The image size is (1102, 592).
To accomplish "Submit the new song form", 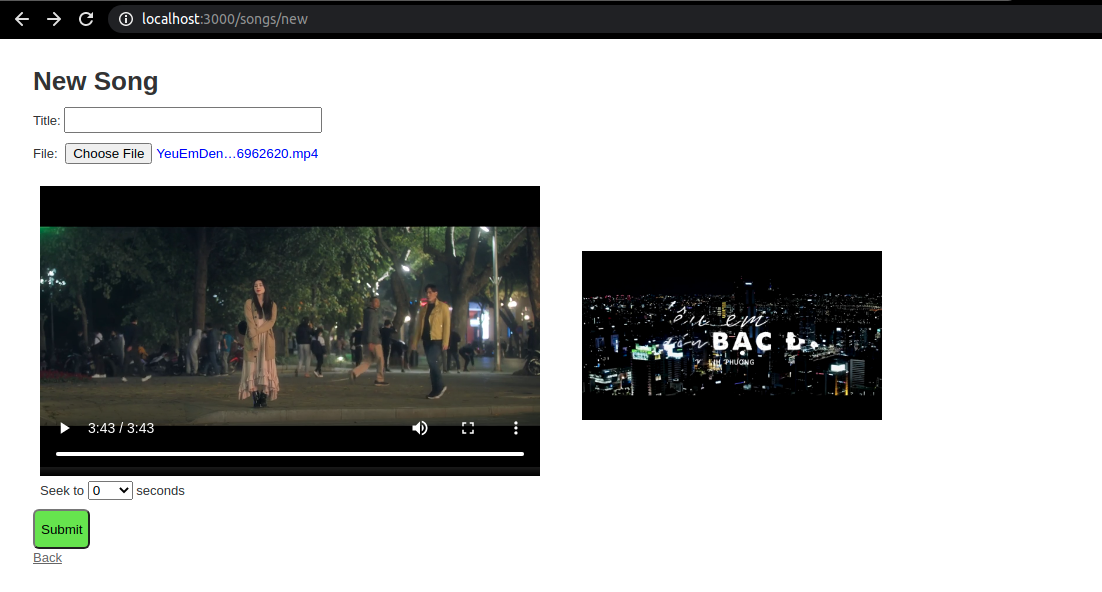I will tap(62, 529).
